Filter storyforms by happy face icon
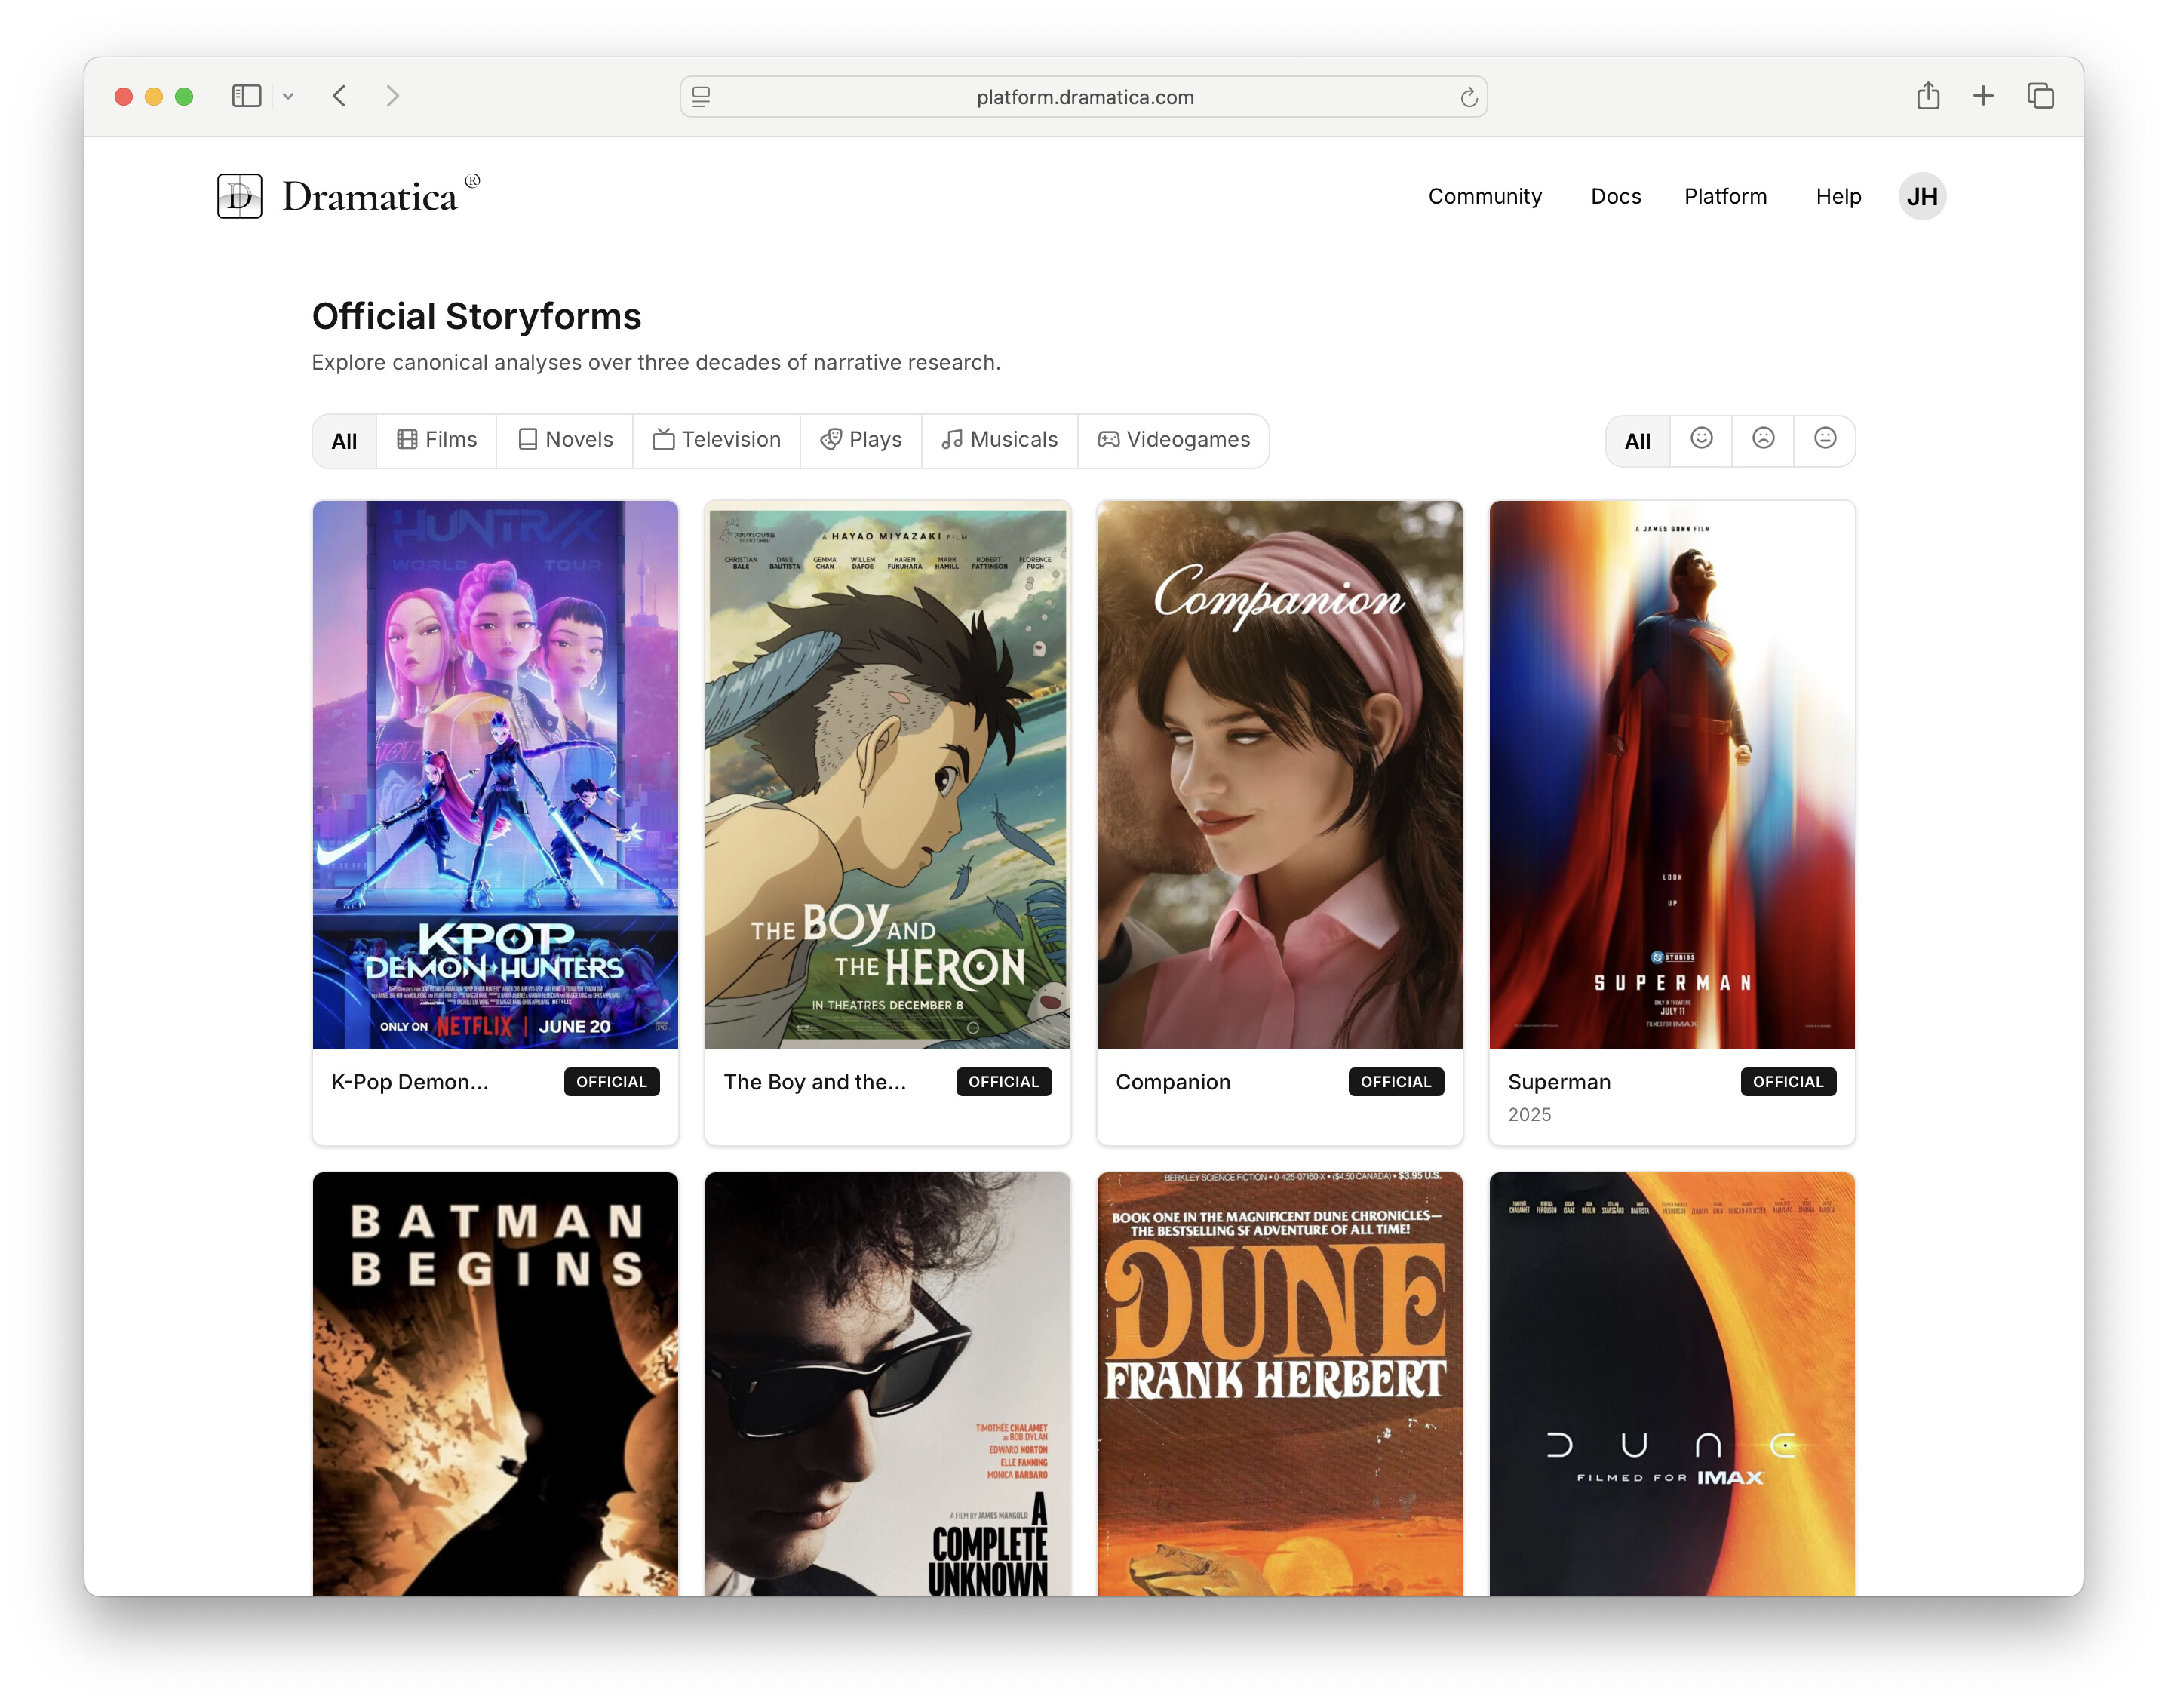Screen dimensions: 2168x1708 1701,439
